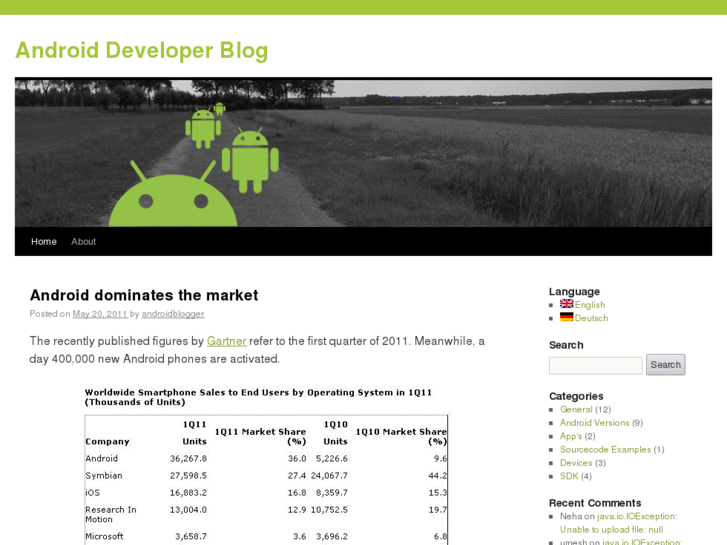The height and width of the screenshot is (545, 727).
Task: Click the Android robots header banner image
Action: point(364,152)
